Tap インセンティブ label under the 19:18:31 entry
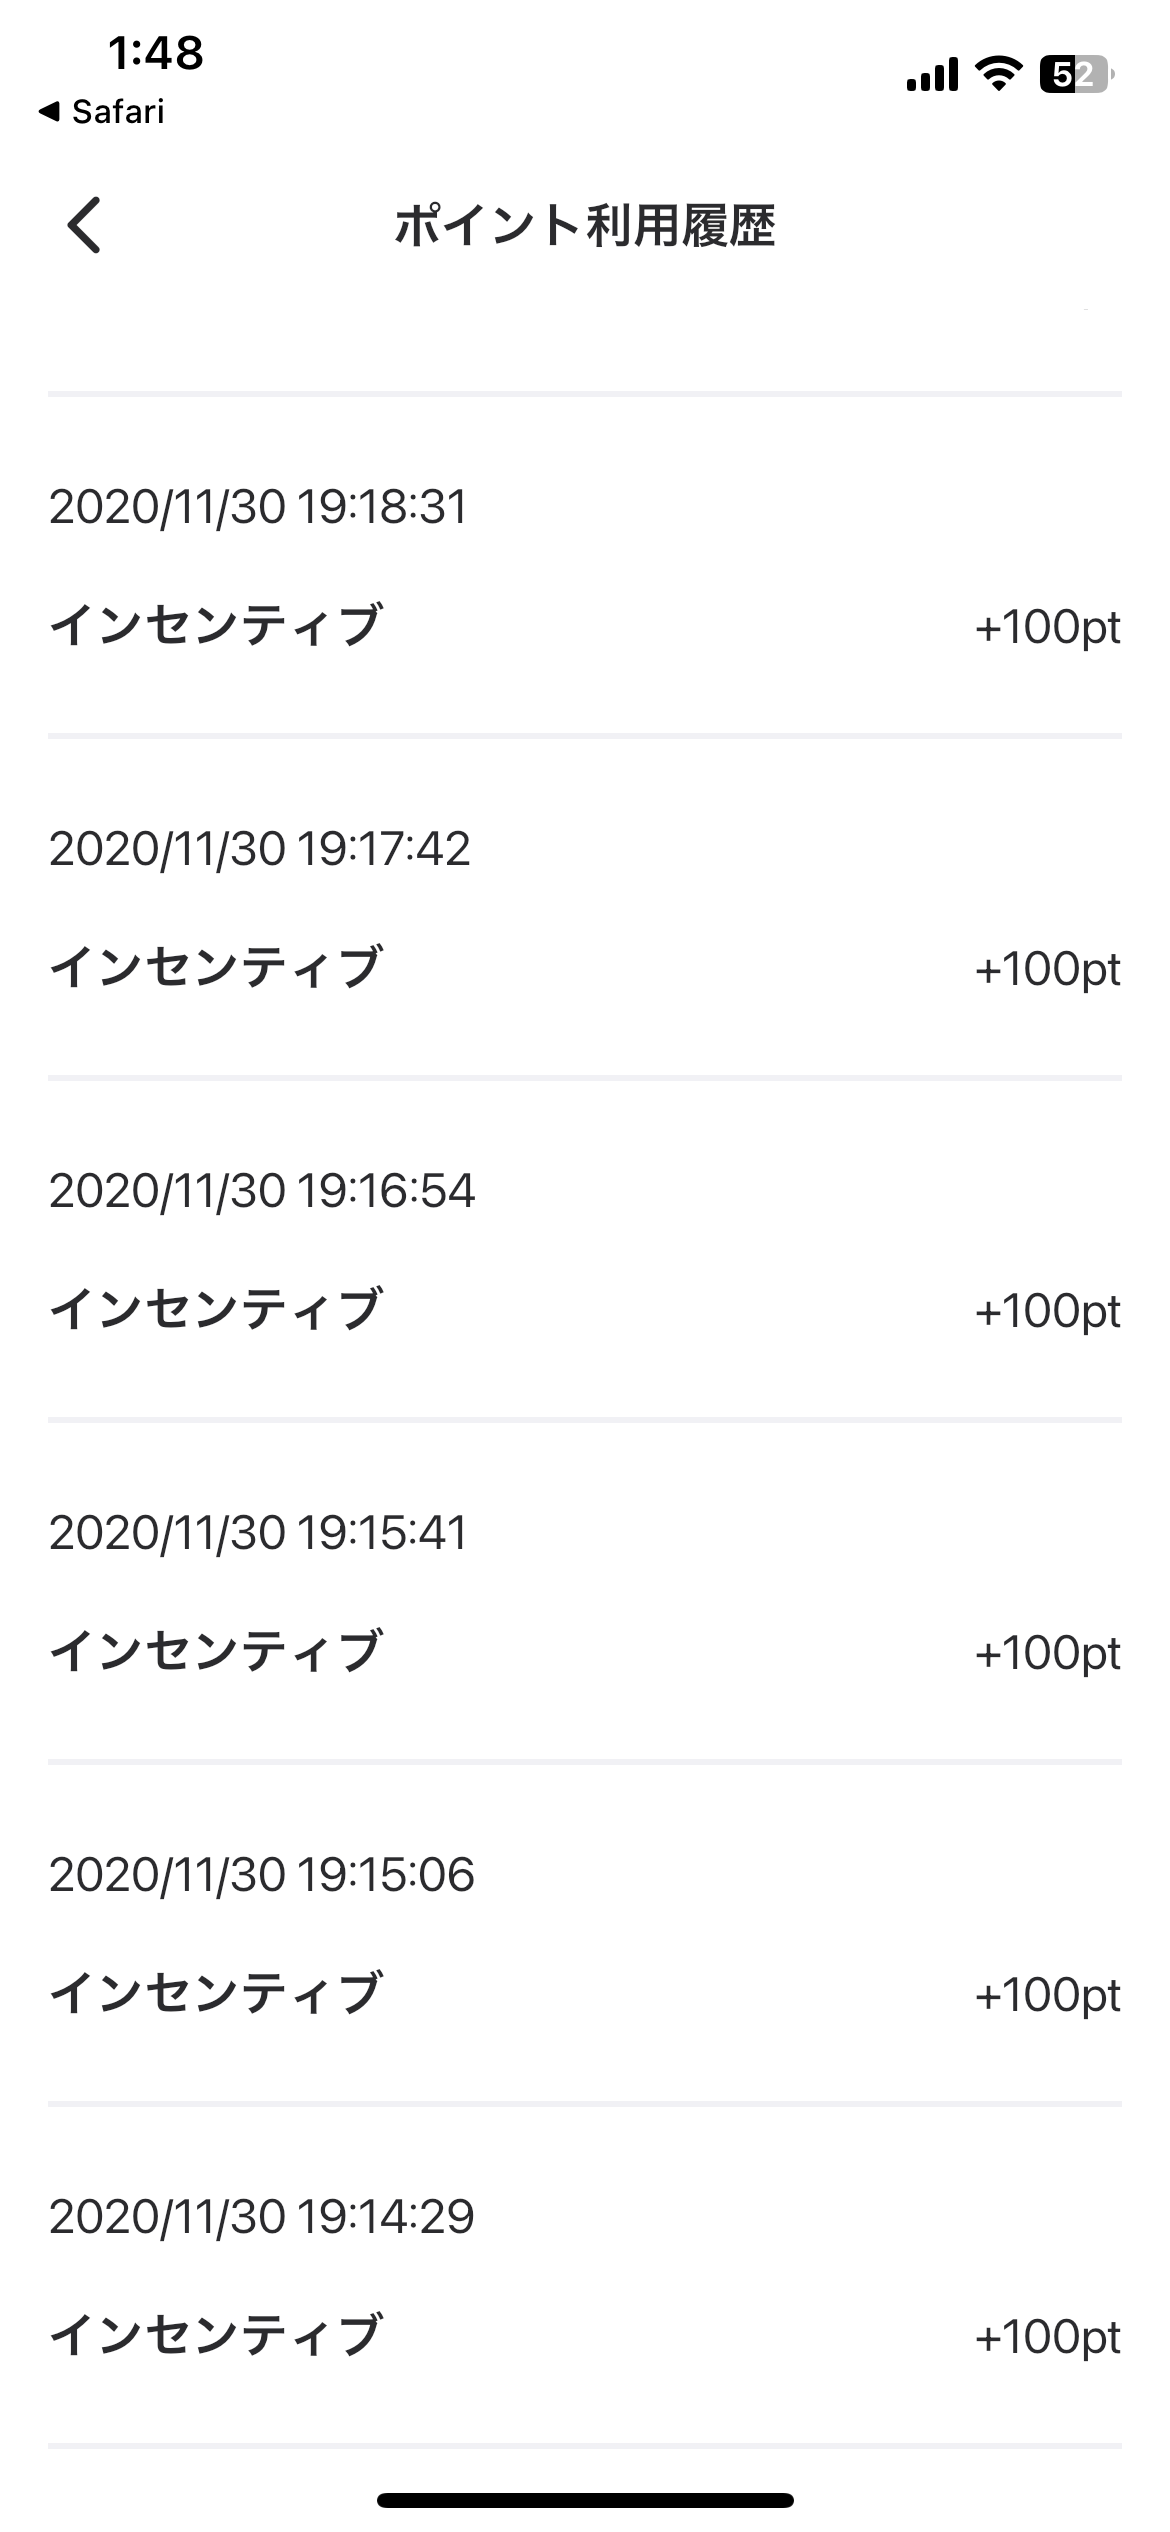Image resolution: width=1170 pixels, height=2532 pixels. pyautogui.click(x=216, y=626)
